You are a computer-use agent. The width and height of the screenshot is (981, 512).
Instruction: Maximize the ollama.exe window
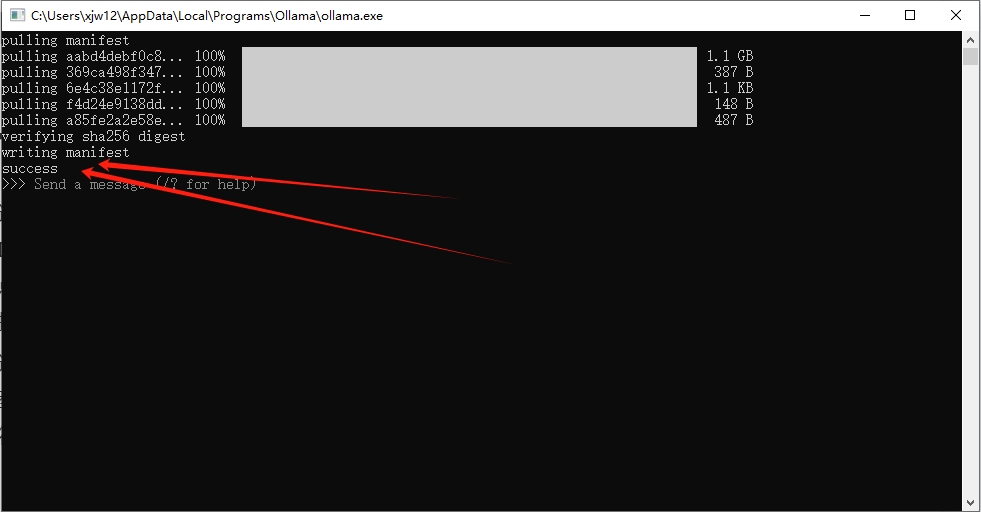[x=910, y=15]
